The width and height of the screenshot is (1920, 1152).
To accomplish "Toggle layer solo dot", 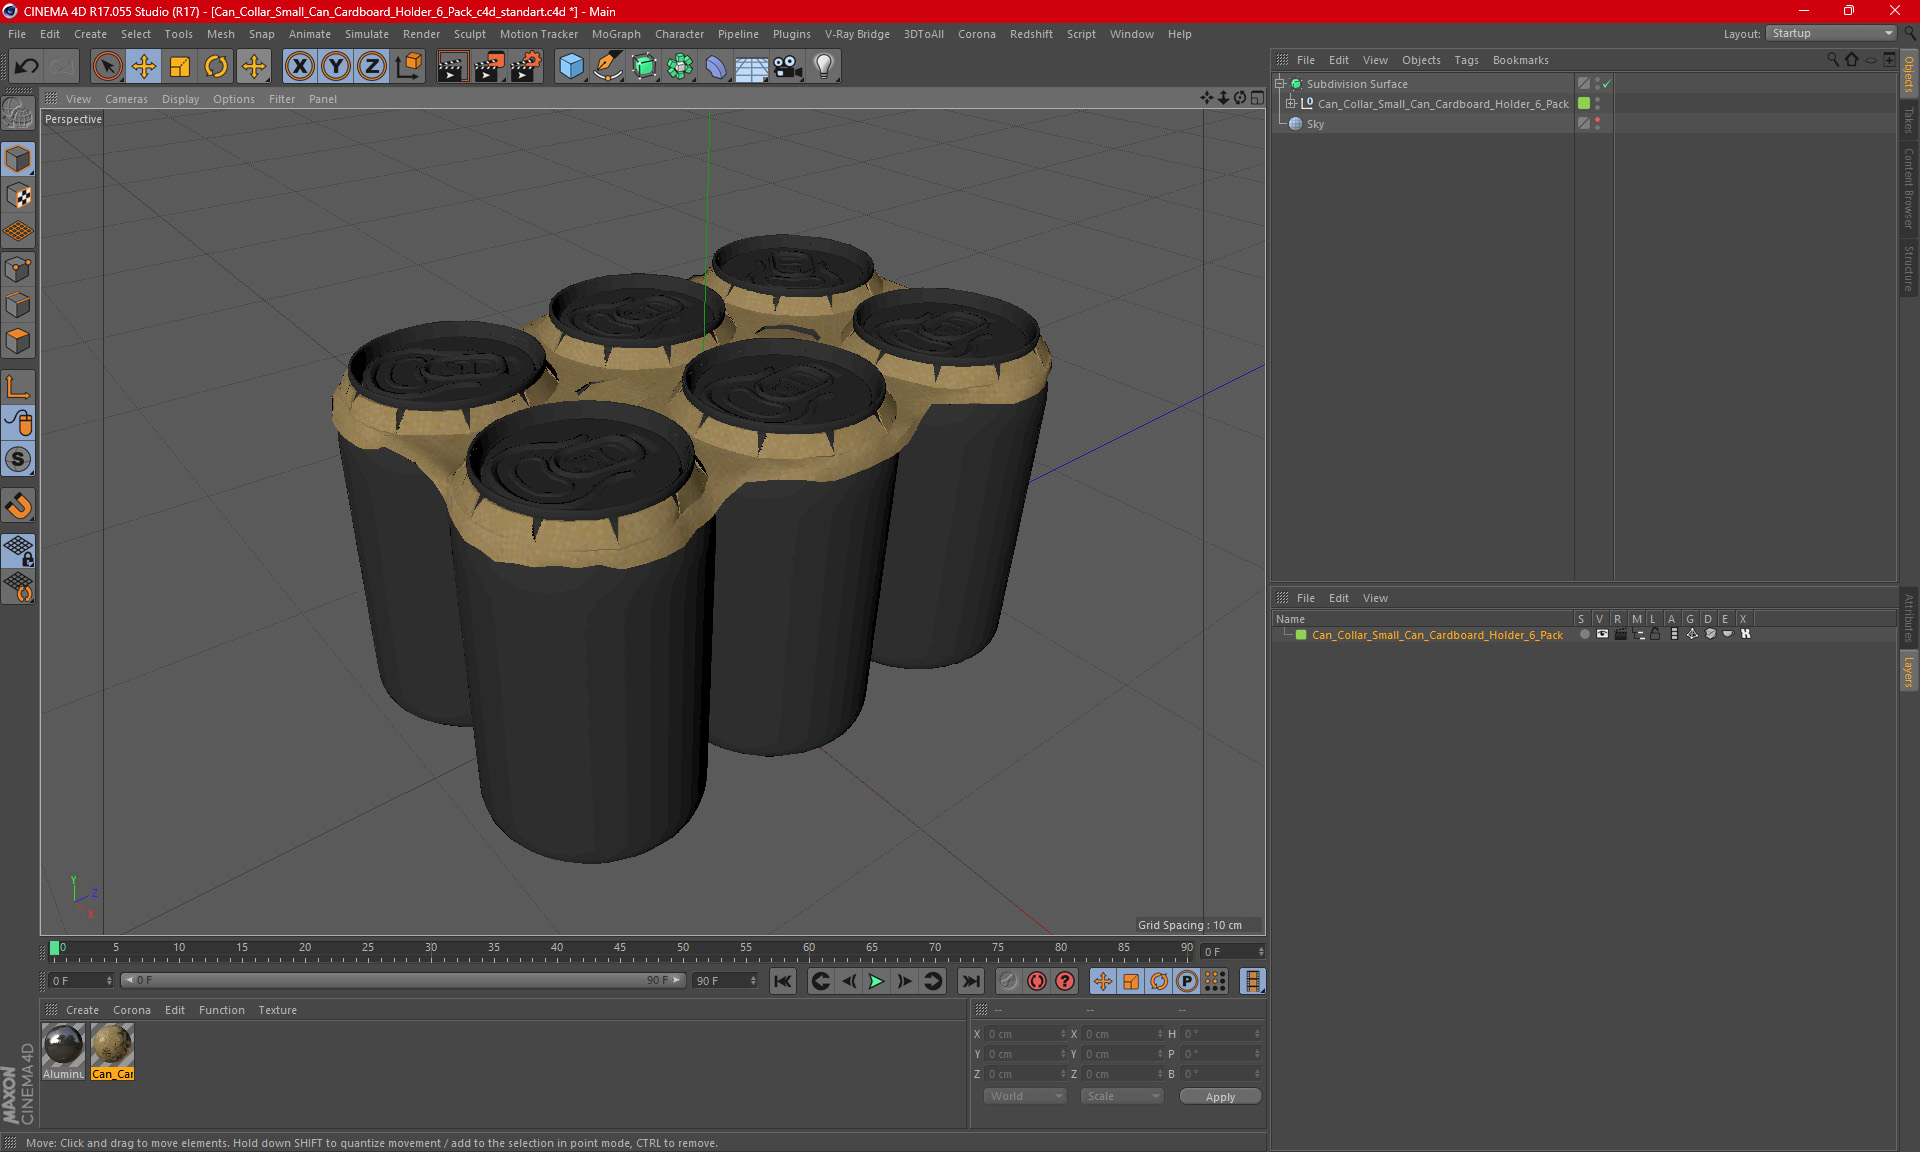I will [x=1584, y=634].
